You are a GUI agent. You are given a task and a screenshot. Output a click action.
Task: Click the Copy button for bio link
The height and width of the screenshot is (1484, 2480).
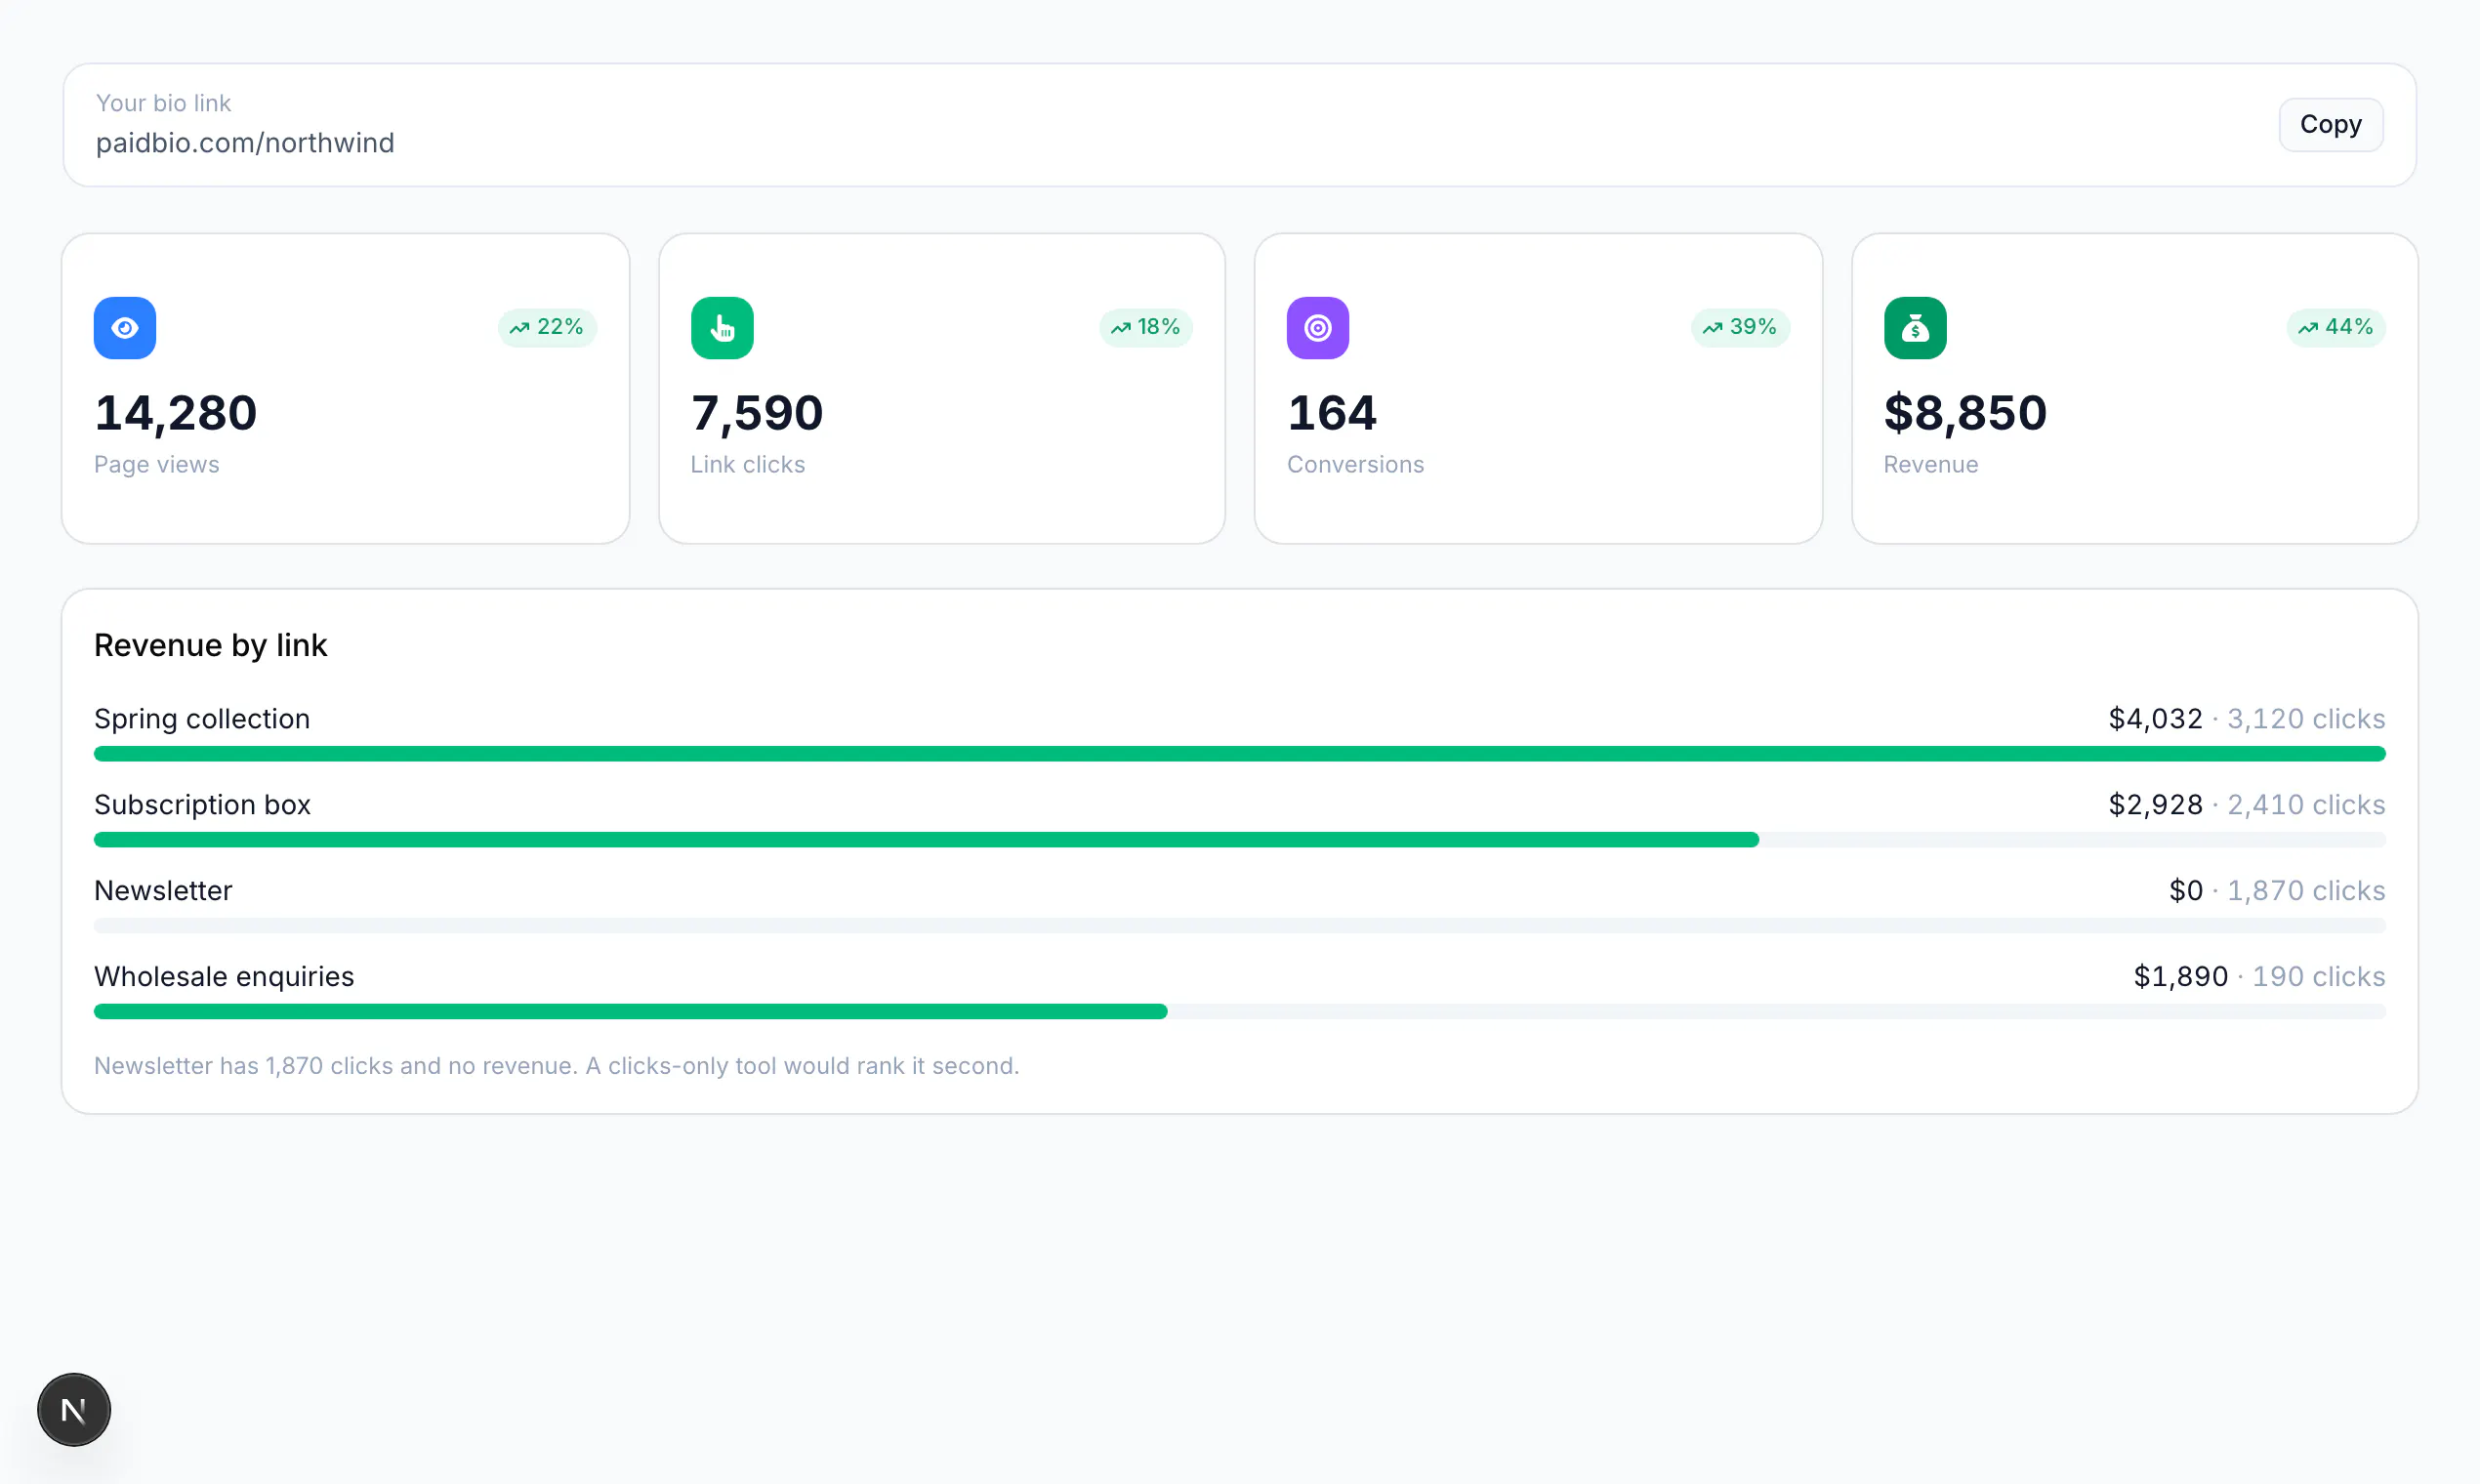[x=2330, y=125]
